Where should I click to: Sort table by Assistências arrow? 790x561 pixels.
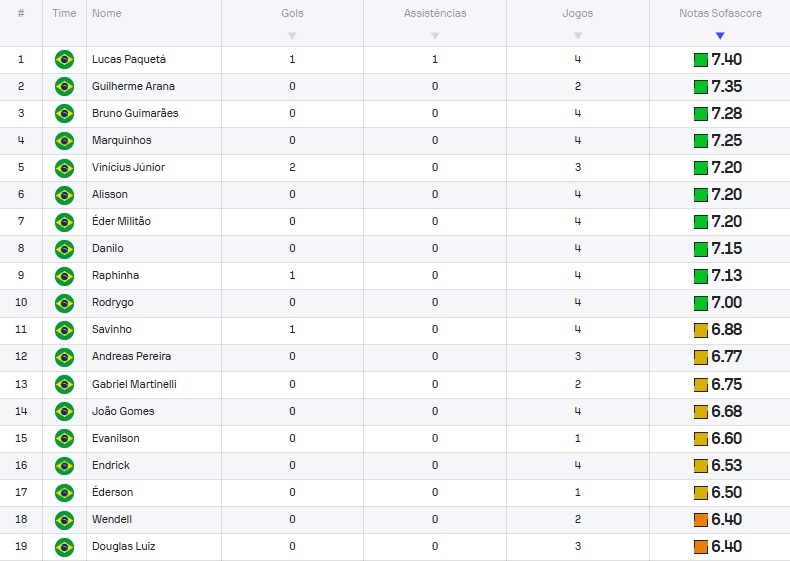point(435,36)
